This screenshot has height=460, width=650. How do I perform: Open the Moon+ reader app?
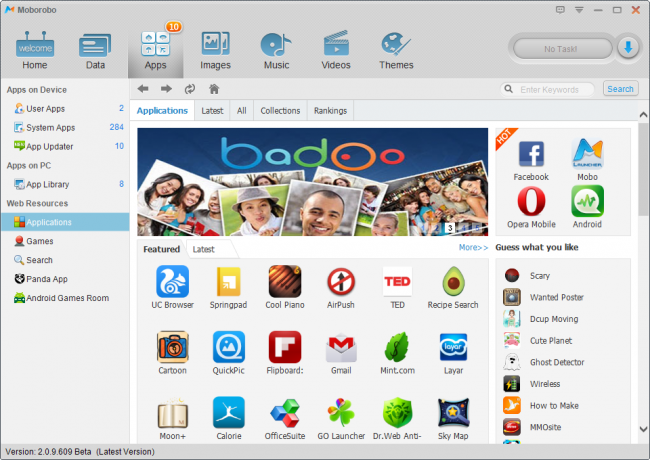(x=172, y=418)
